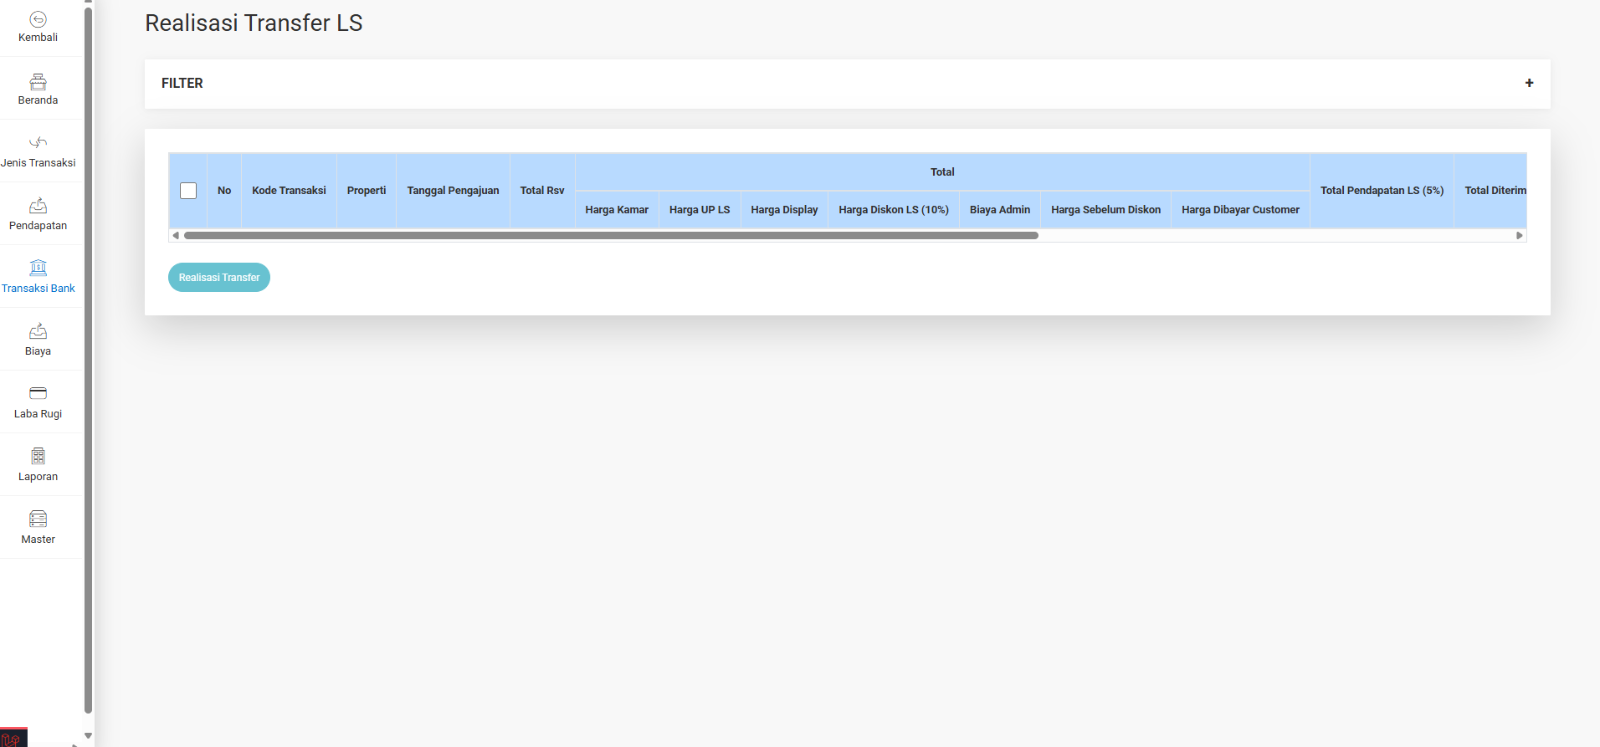1600x747 pixels.
Task: Select the Jenis Transaksi sidebar icon
Action: (38, 143)
